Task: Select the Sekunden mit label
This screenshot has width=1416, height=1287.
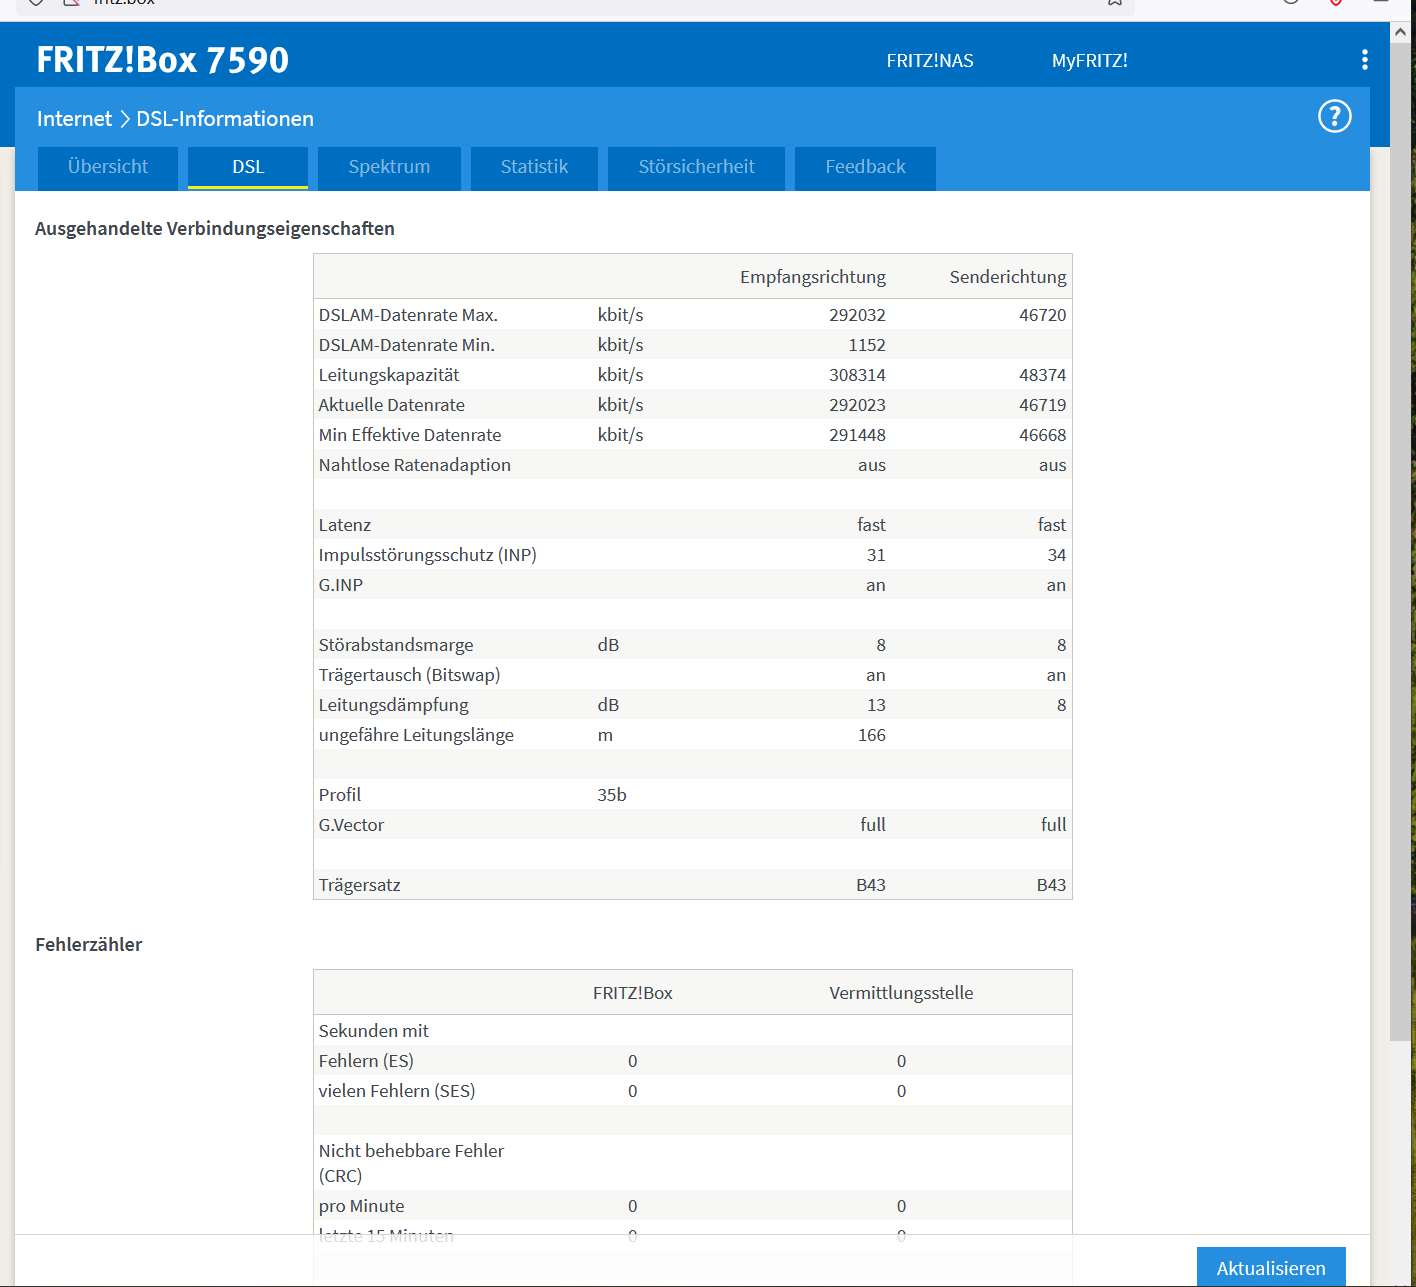Action: point(374,1031)
